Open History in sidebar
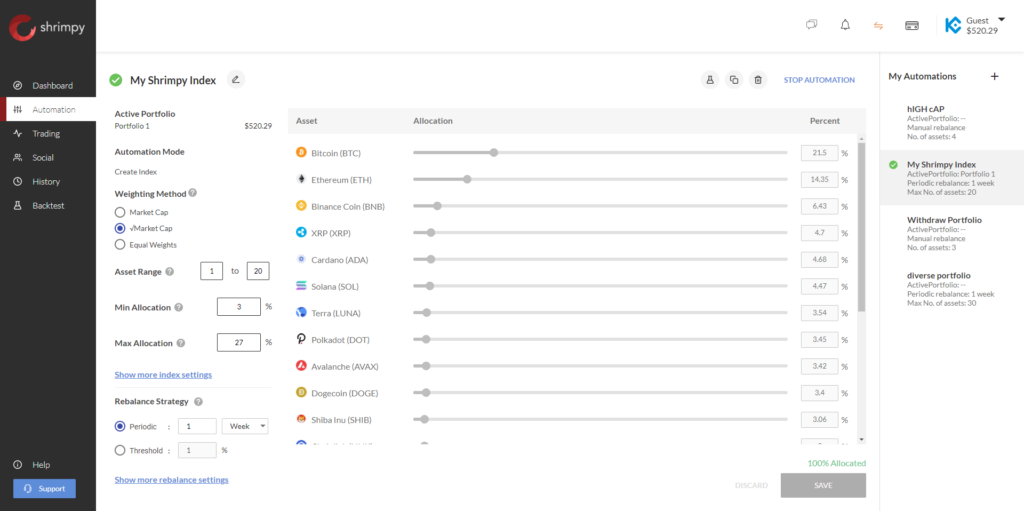The width and height of the screenshot is (1024, 511). tap(48, 182)
